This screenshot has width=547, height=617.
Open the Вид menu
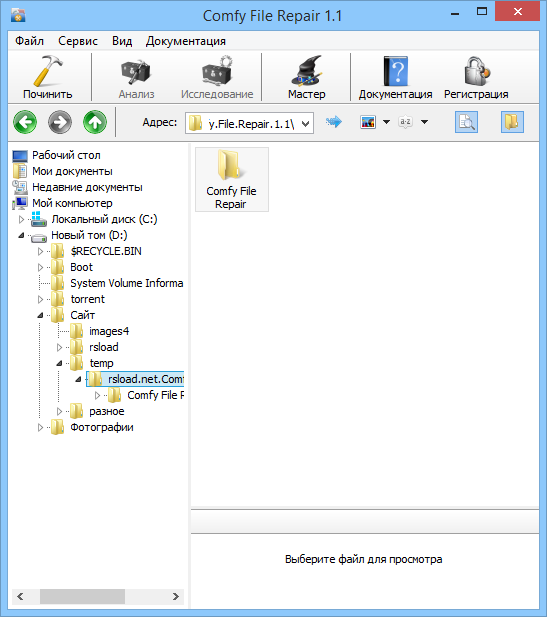(122, 41)
